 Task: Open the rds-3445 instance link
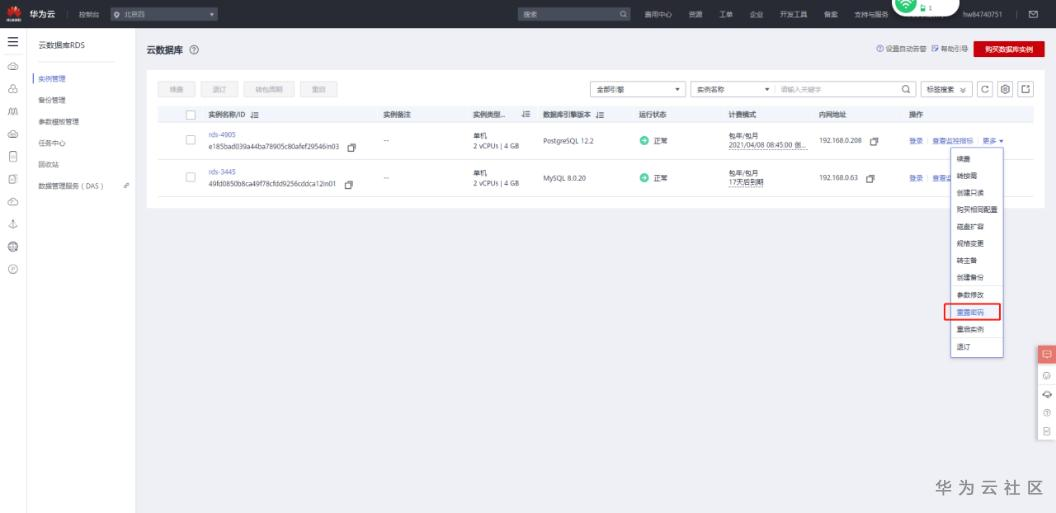(x=222, y=172)
